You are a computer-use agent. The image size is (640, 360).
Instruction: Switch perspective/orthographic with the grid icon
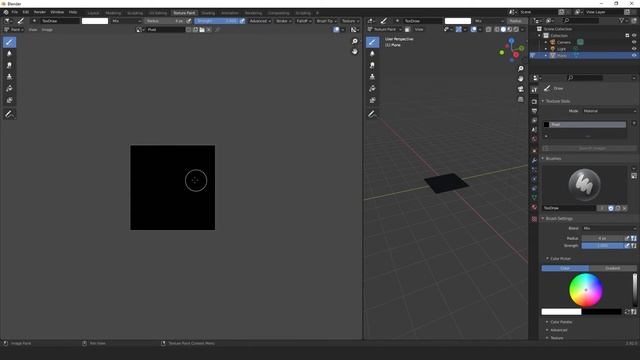(520, 99)
